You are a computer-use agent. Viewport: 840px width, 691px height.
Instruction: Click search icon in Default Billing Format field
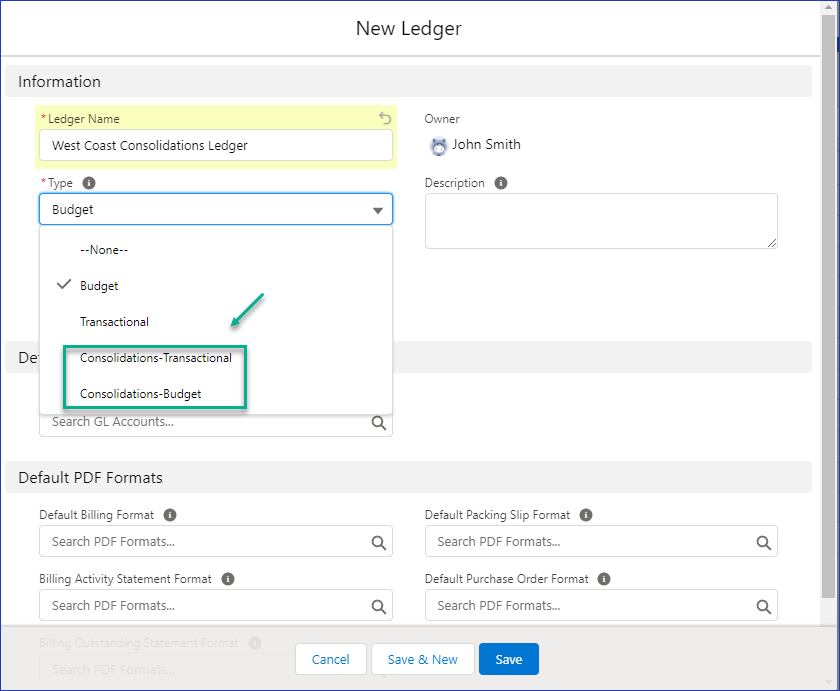click(x=378, y=542)
